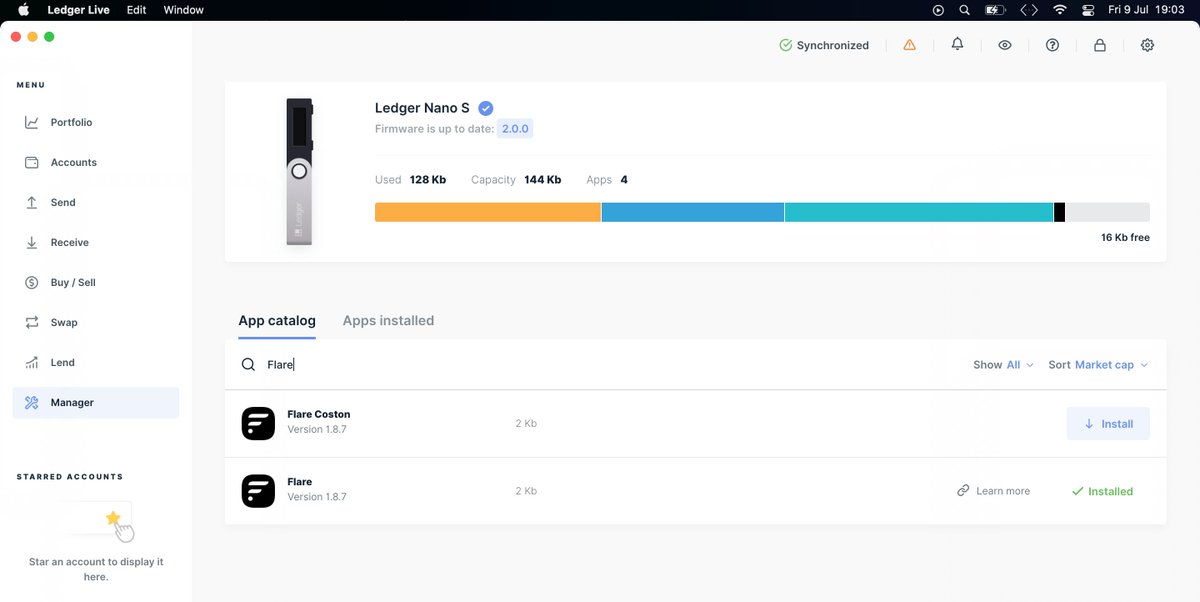Switch to the App catalog tab
The image size is (1200, 602).
click(277, 321)
